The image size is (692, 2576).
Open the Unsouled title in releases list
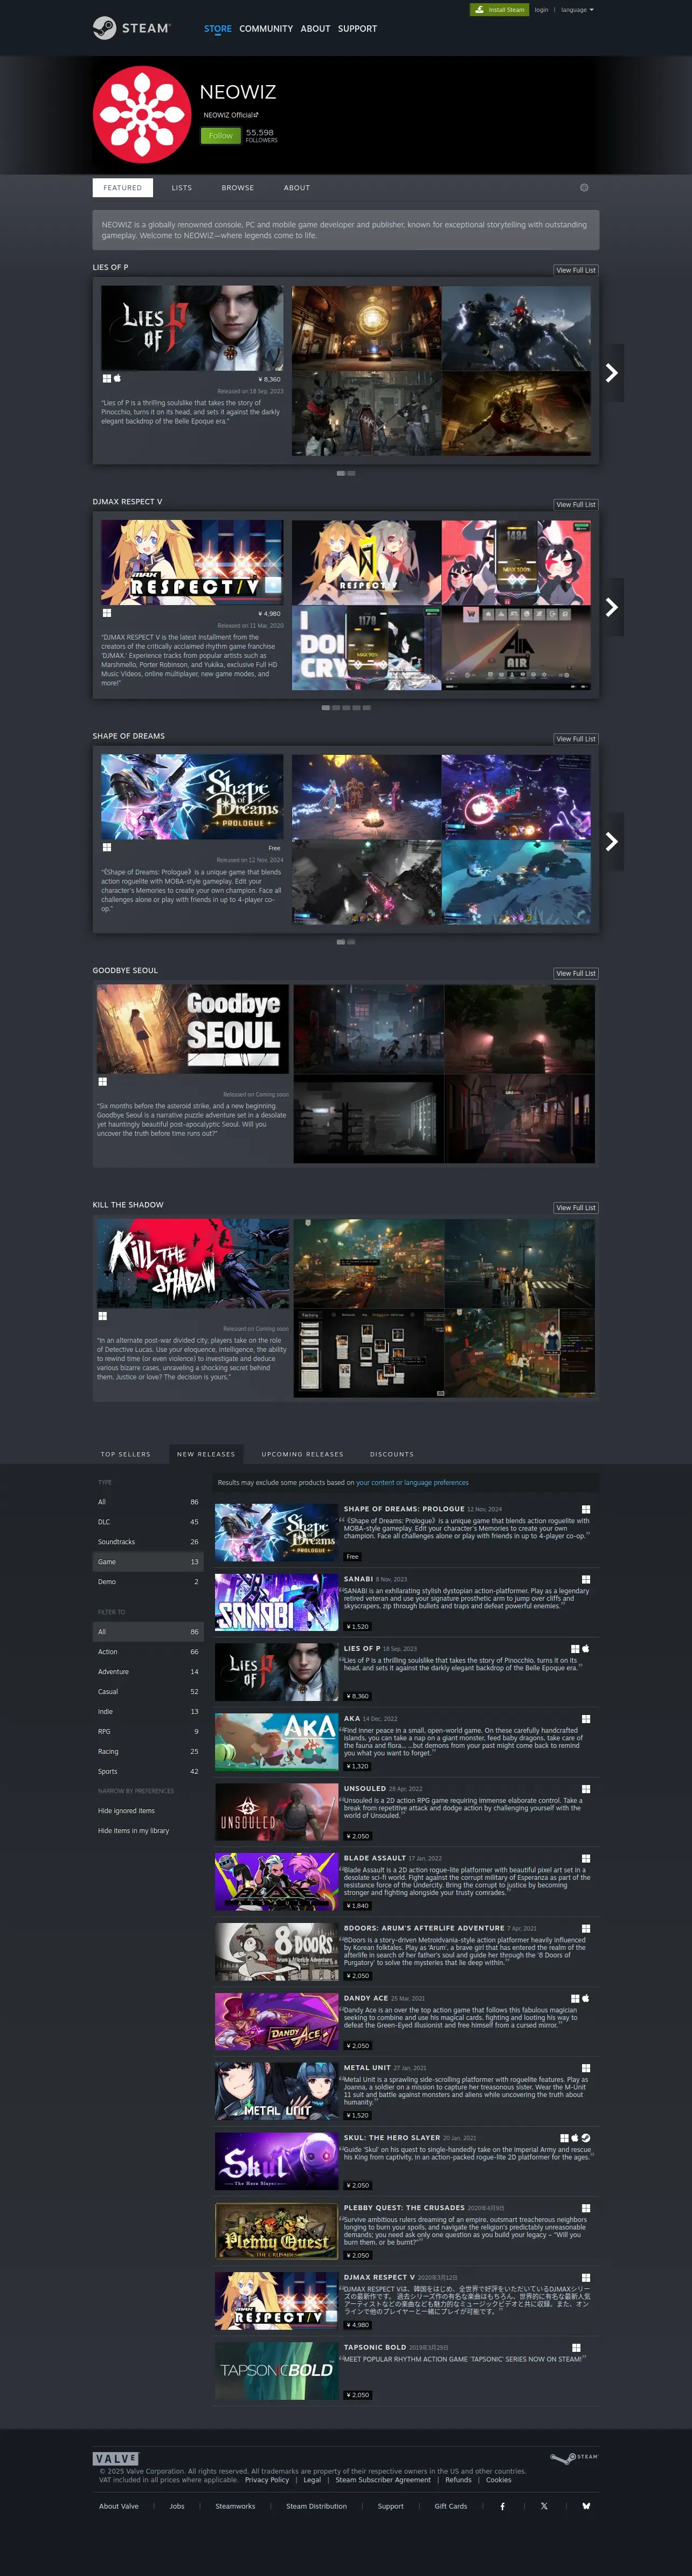click(365, 1788)
